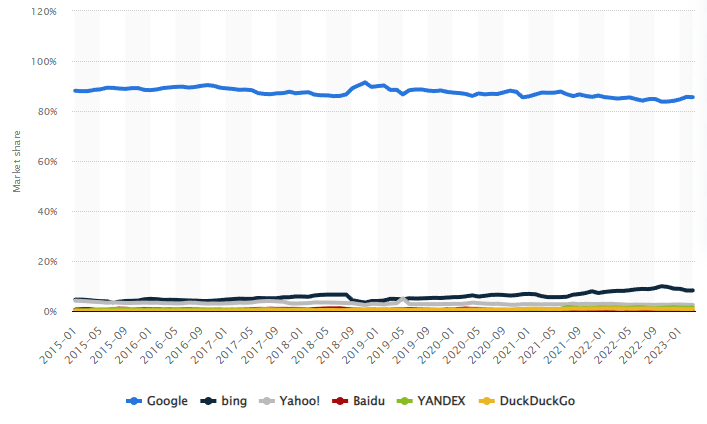Click the YANDEX legend text label

(439, 401)
